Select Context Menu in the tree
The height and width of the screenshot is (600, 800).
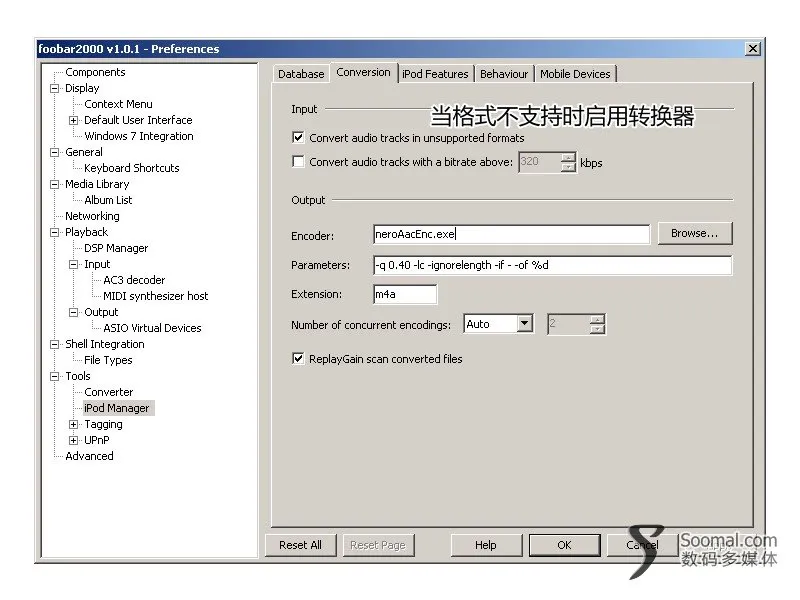point(118,104)
